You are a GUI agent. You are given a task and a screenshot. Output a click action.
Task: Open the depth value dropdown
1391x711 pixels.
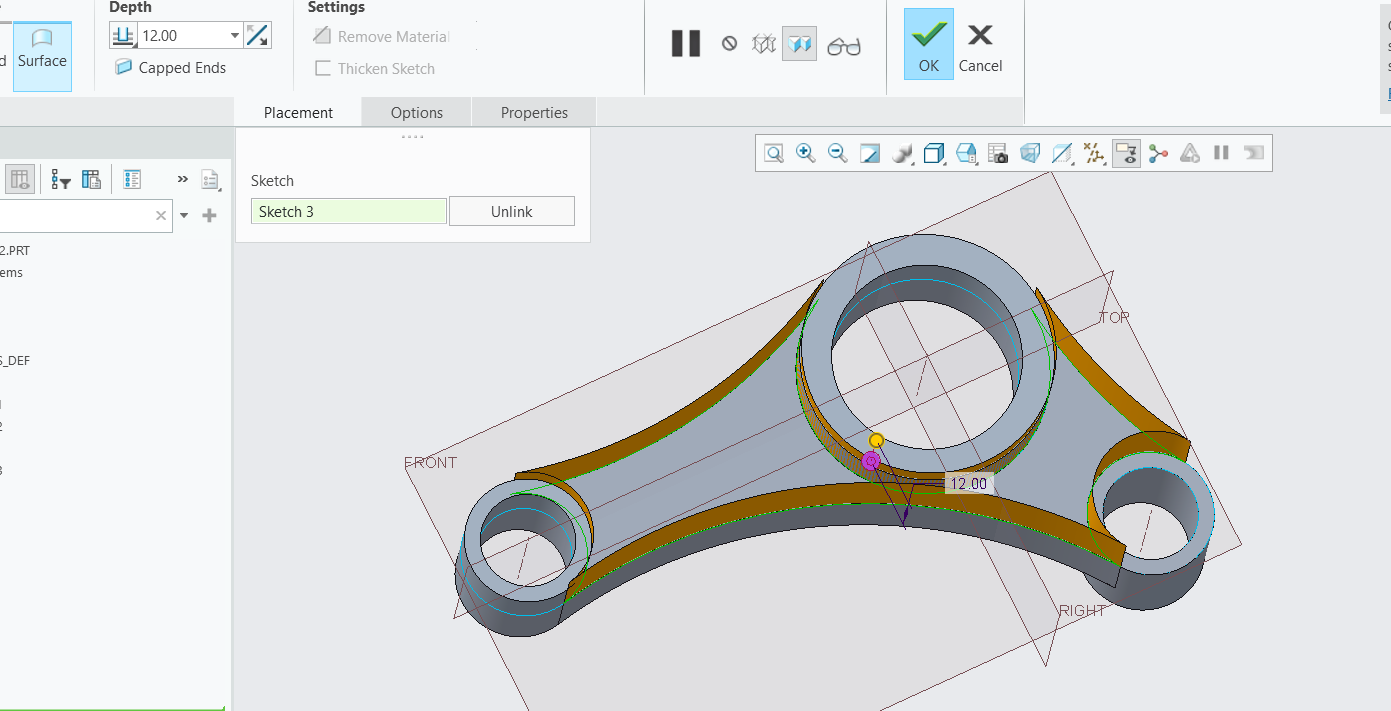pos(234,34)
